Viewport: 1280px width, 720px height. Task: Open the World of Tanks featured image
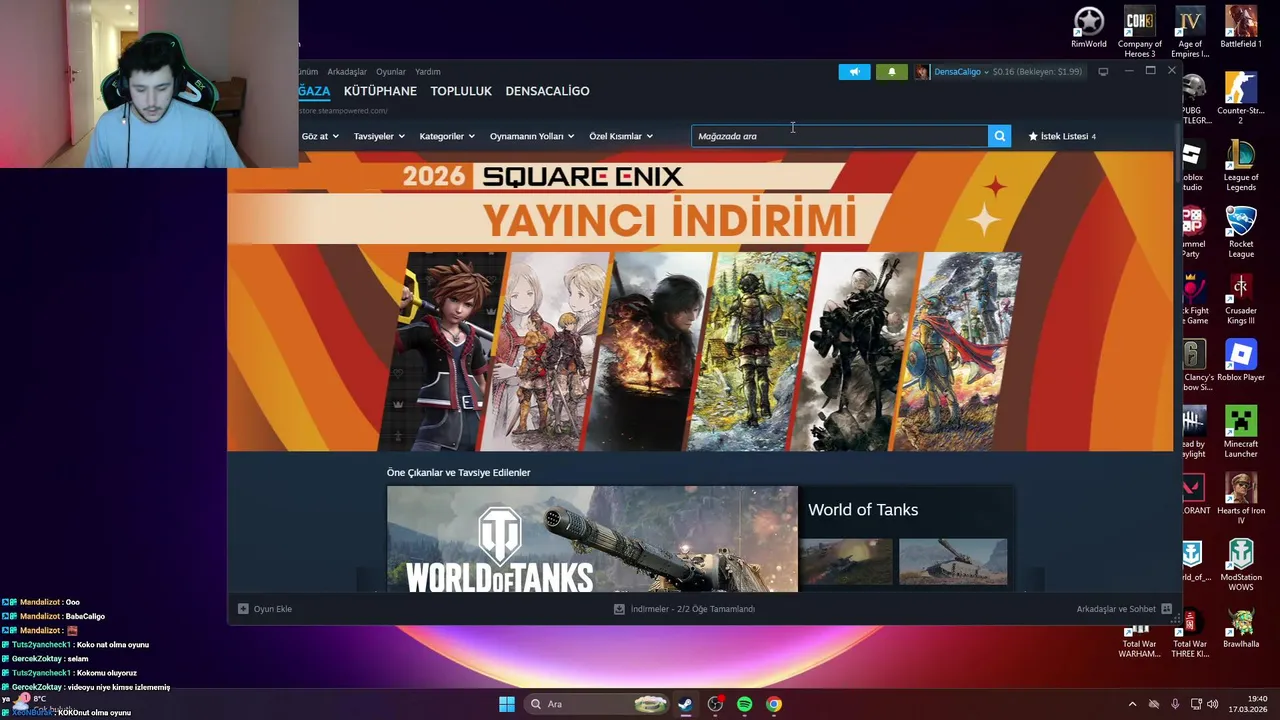click(x=592, y=539)
